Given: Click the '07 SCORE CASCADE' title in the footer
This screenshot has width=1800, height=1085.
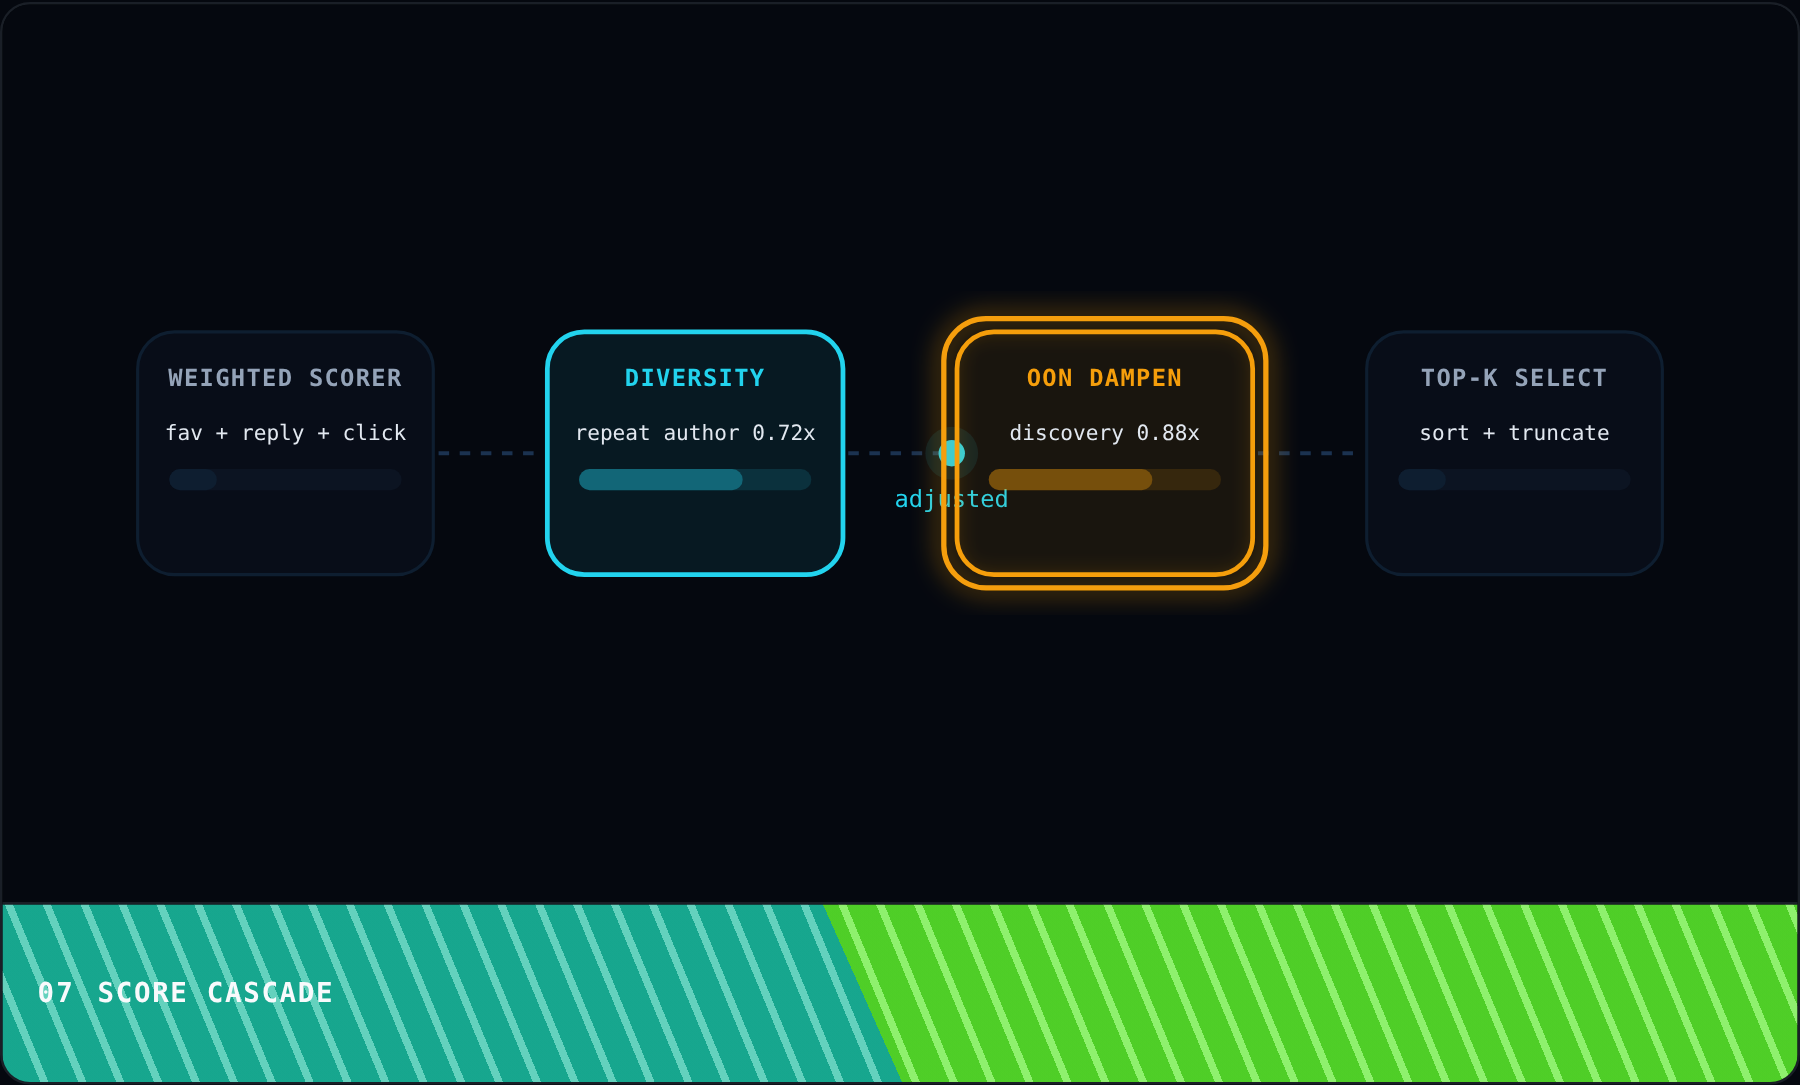Looking at the screenshot, I should [185, 992].
